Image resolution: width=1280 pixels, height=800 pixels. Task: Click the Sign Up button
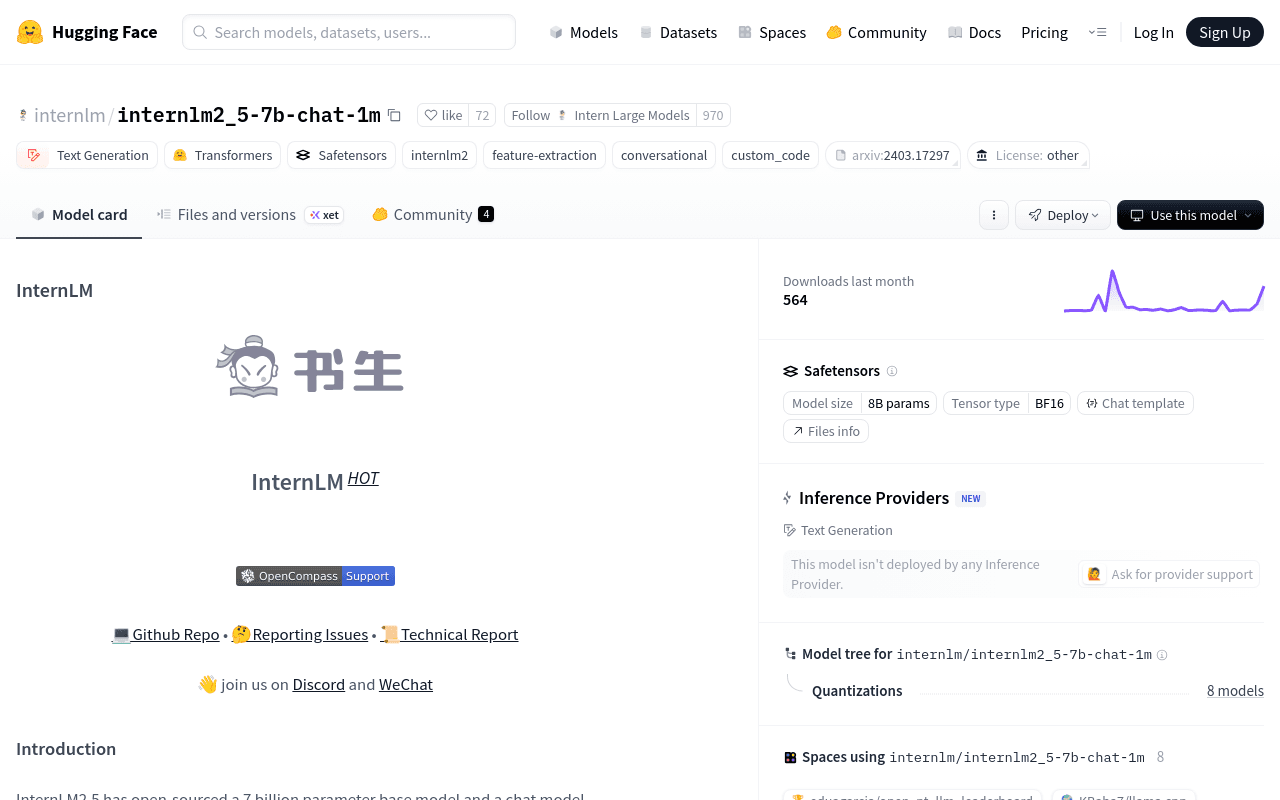click(x=1225, y=32)
